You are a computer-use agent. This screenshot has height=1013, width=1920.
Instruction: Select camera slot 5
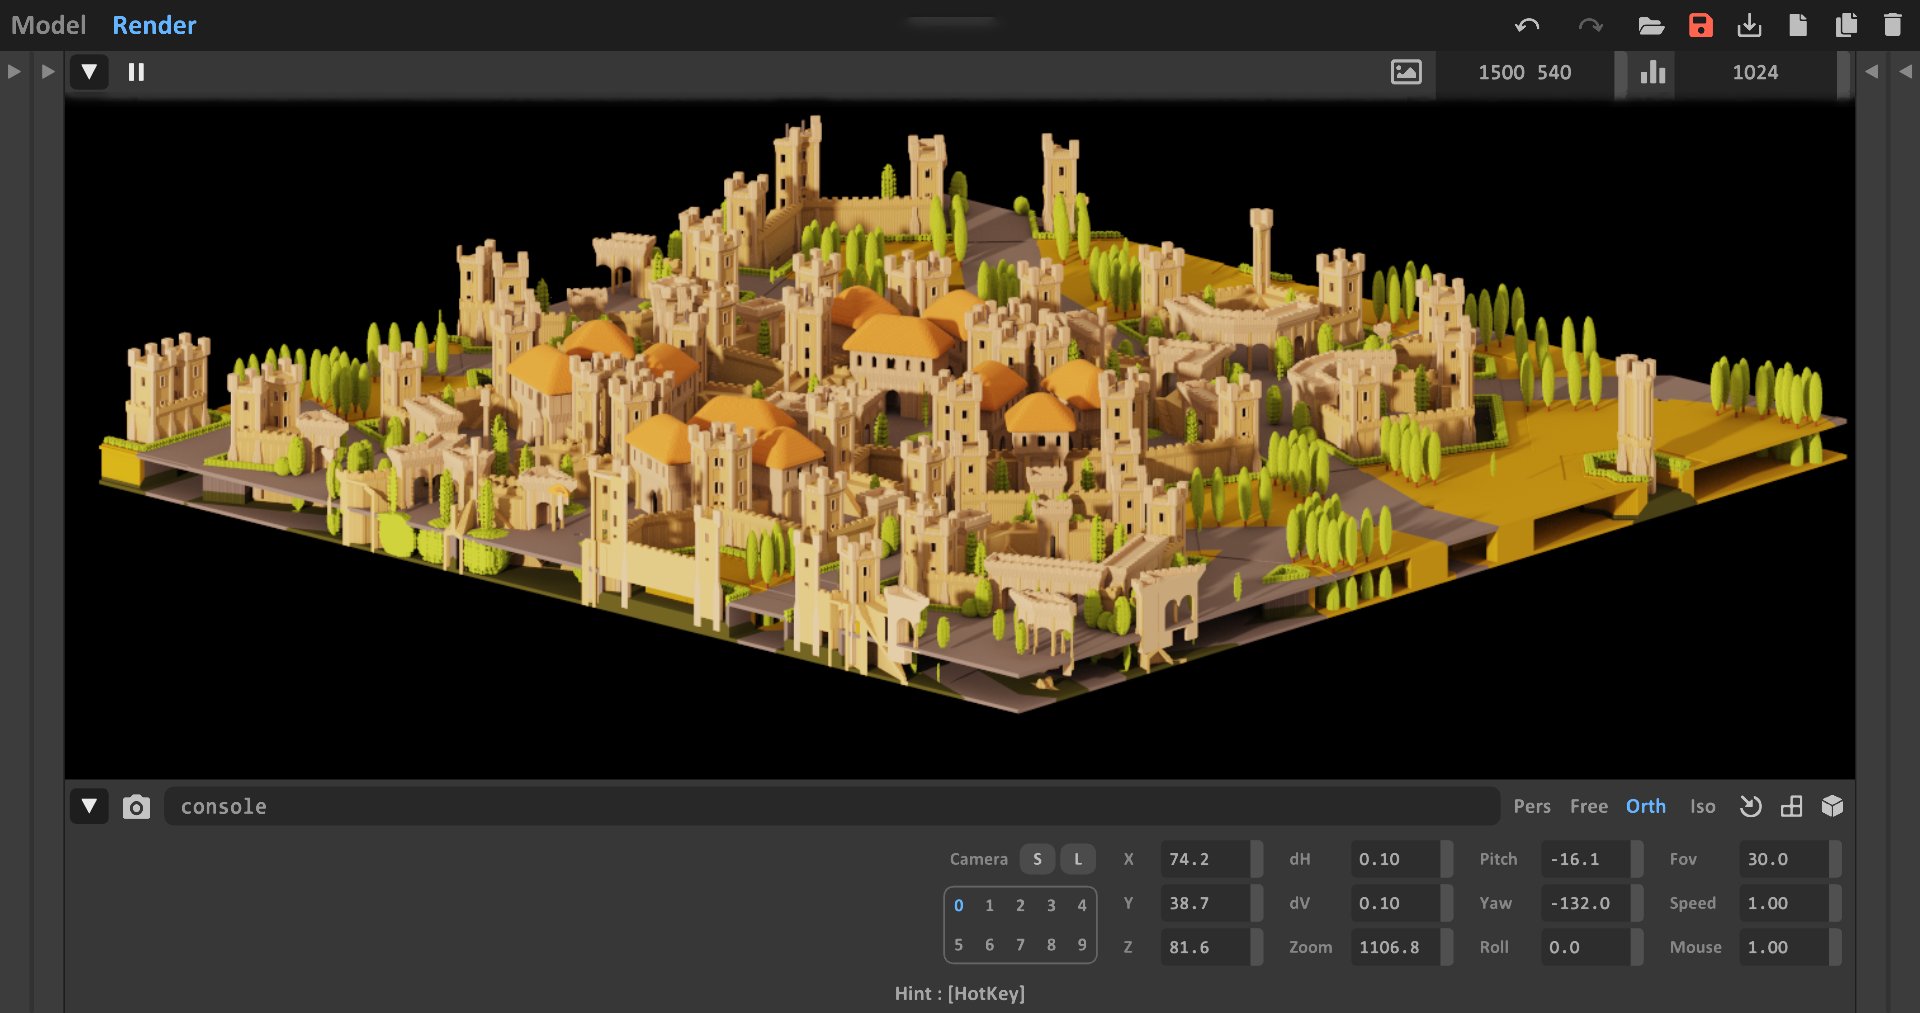click(x=958, y=943)
